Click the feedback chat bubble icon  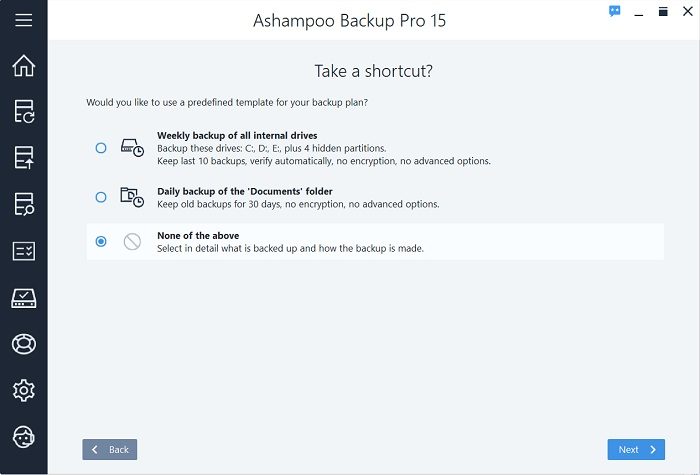(615, 11)
